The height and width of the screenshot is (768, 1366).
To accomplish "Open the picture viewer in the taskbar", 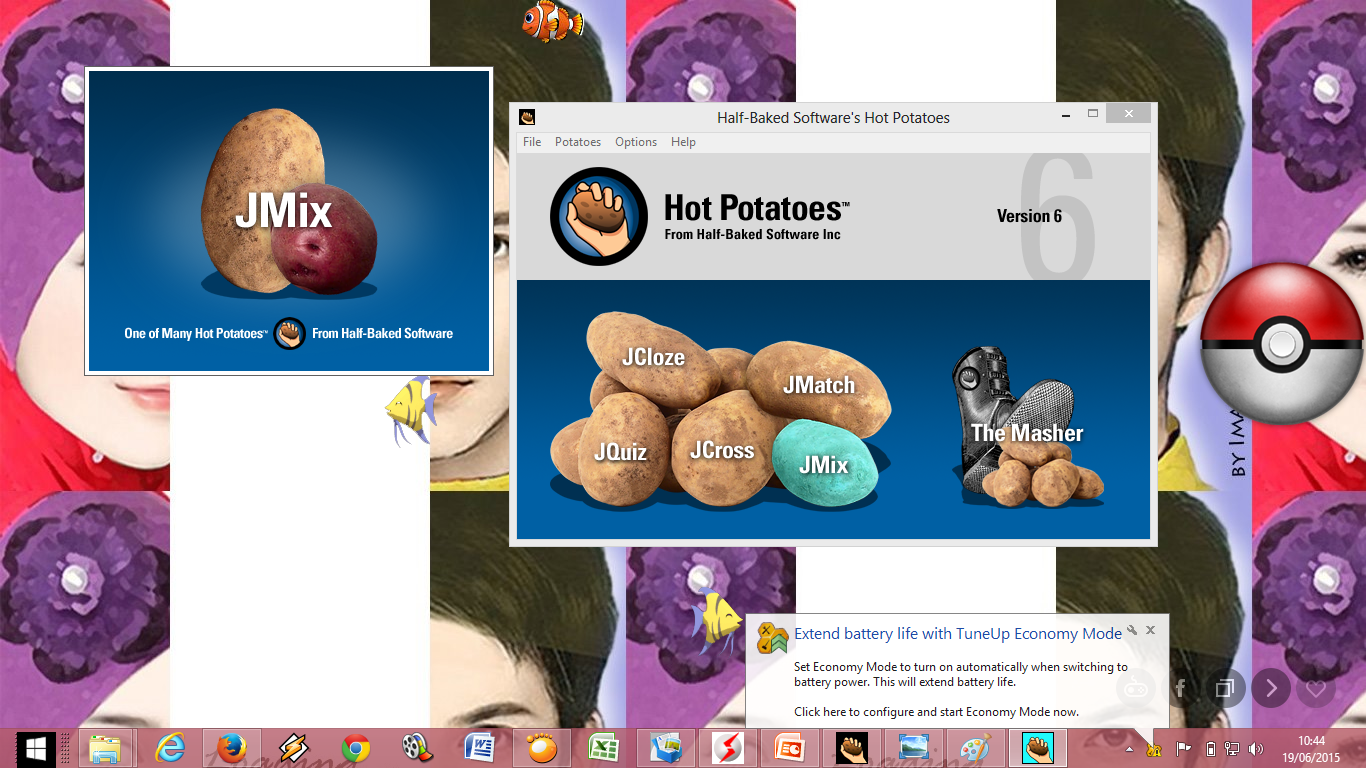I will coord(914,748).
